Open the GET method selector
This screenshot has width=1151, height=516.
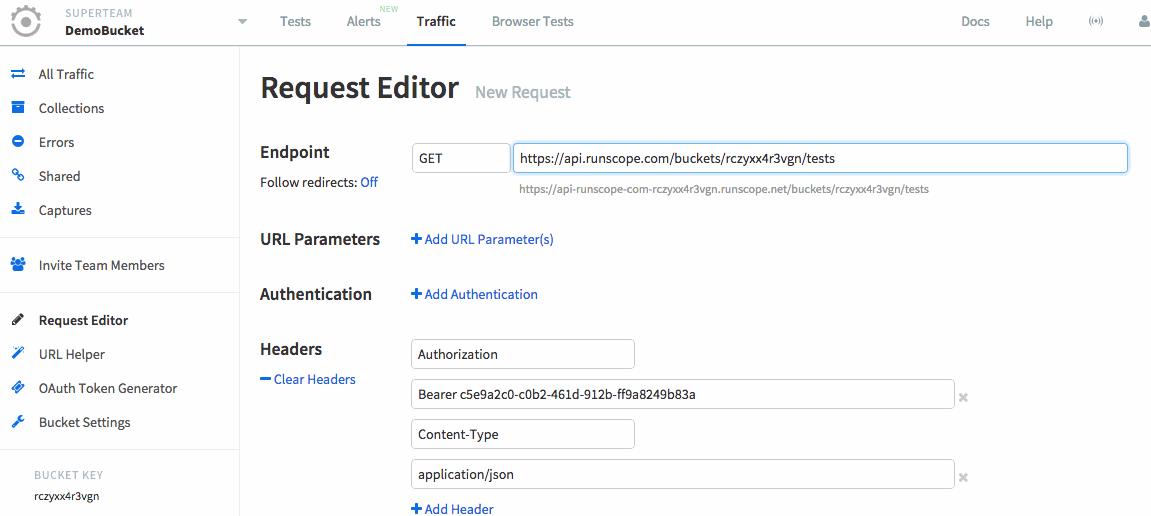[x=461, y=158]
